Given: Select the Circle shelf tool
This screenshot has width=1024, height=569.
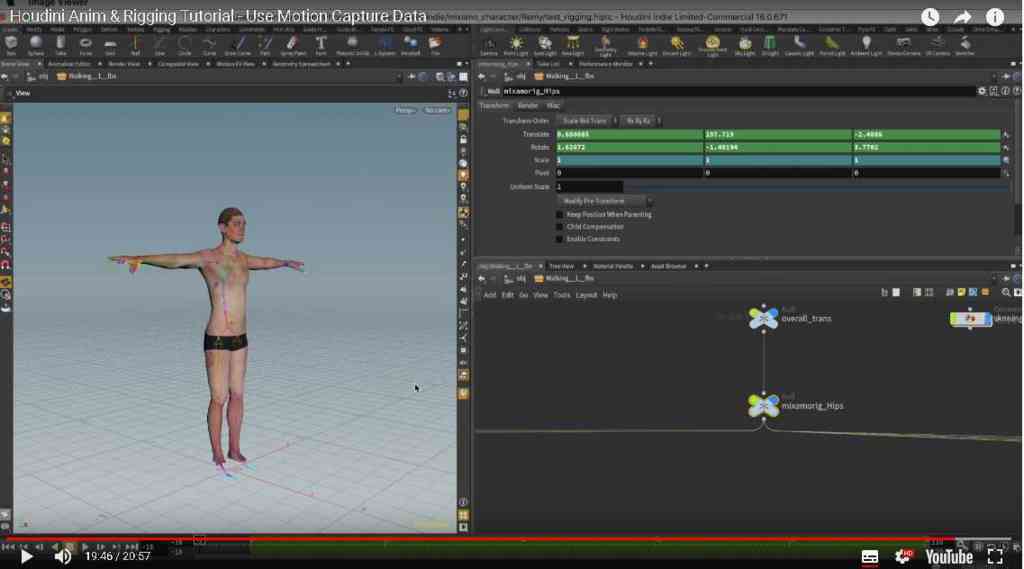Looking at the screenshot, I should [185, 45].
